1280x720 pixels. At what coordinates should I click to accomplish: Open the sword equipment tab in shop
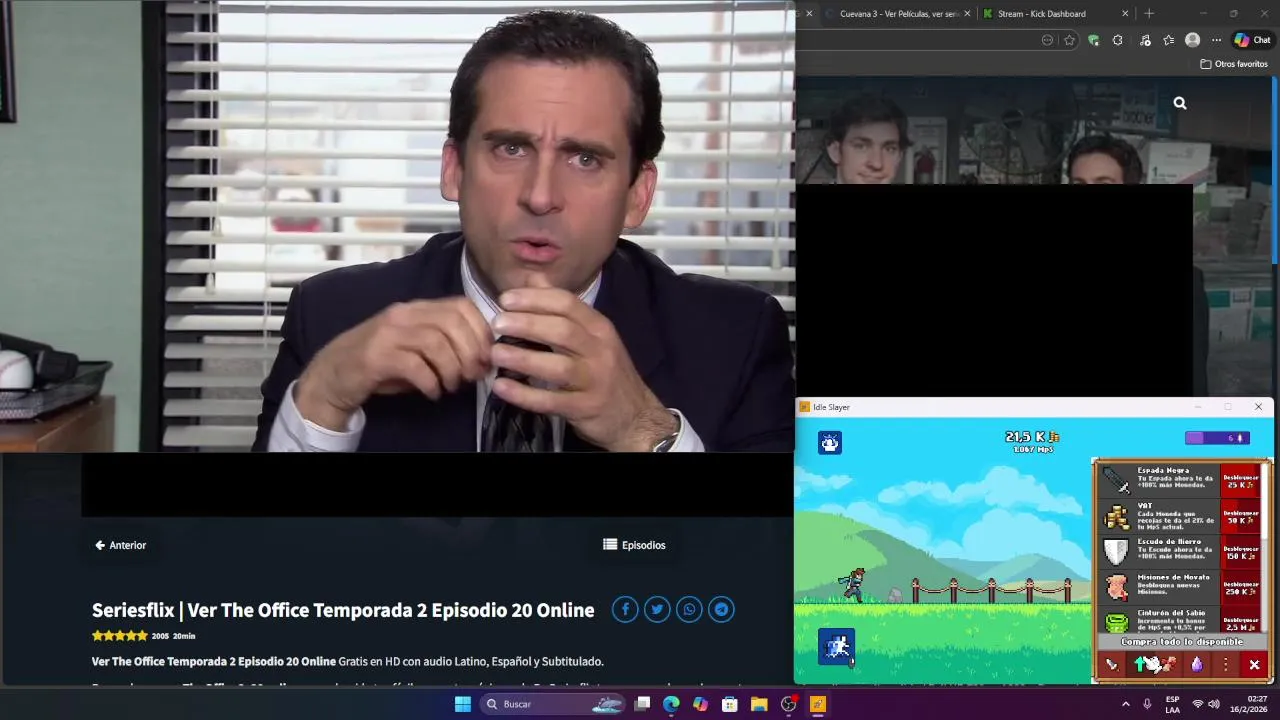(1111, 665)
